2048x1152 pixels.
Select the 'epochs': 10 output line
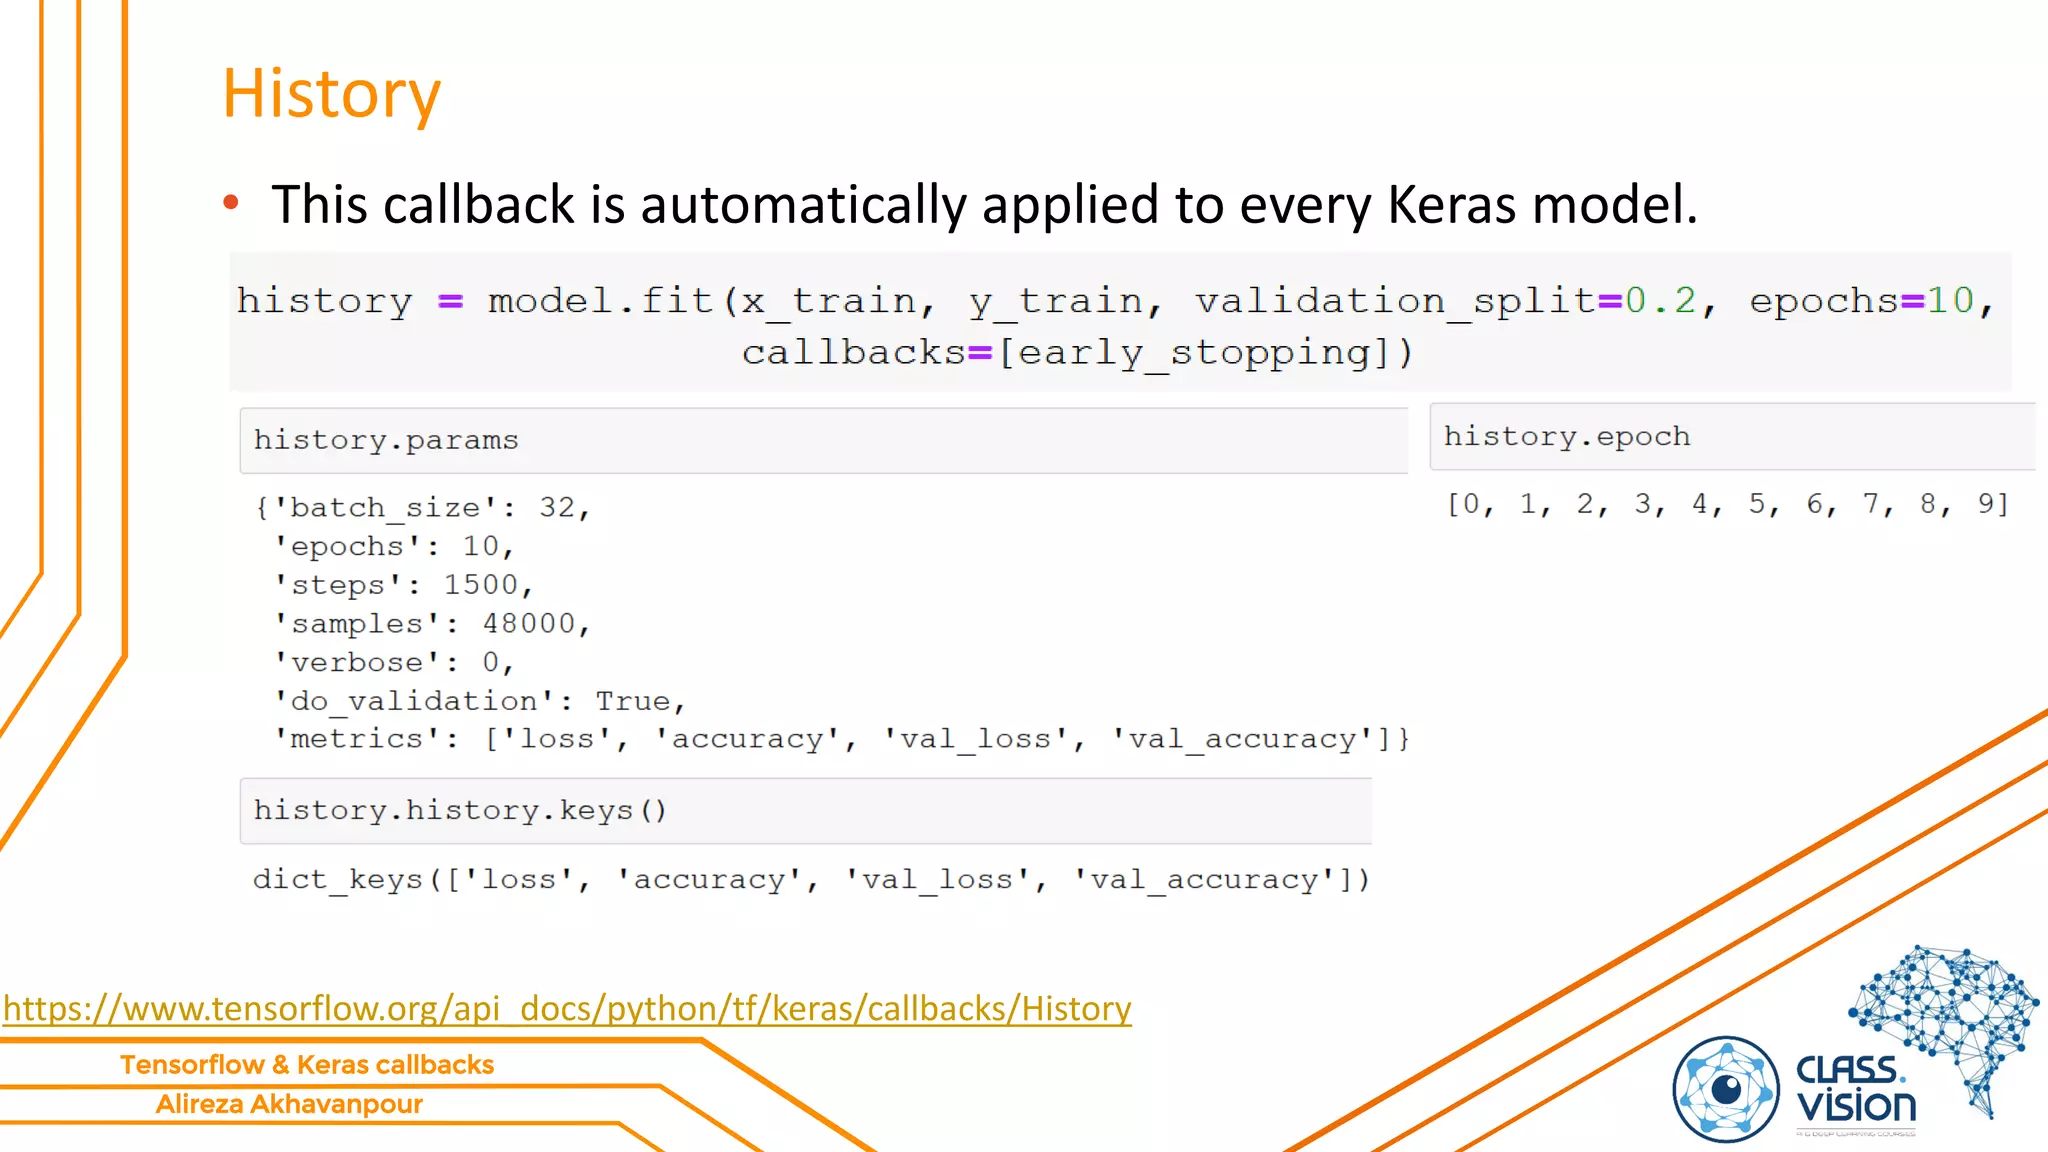(394, 547)
